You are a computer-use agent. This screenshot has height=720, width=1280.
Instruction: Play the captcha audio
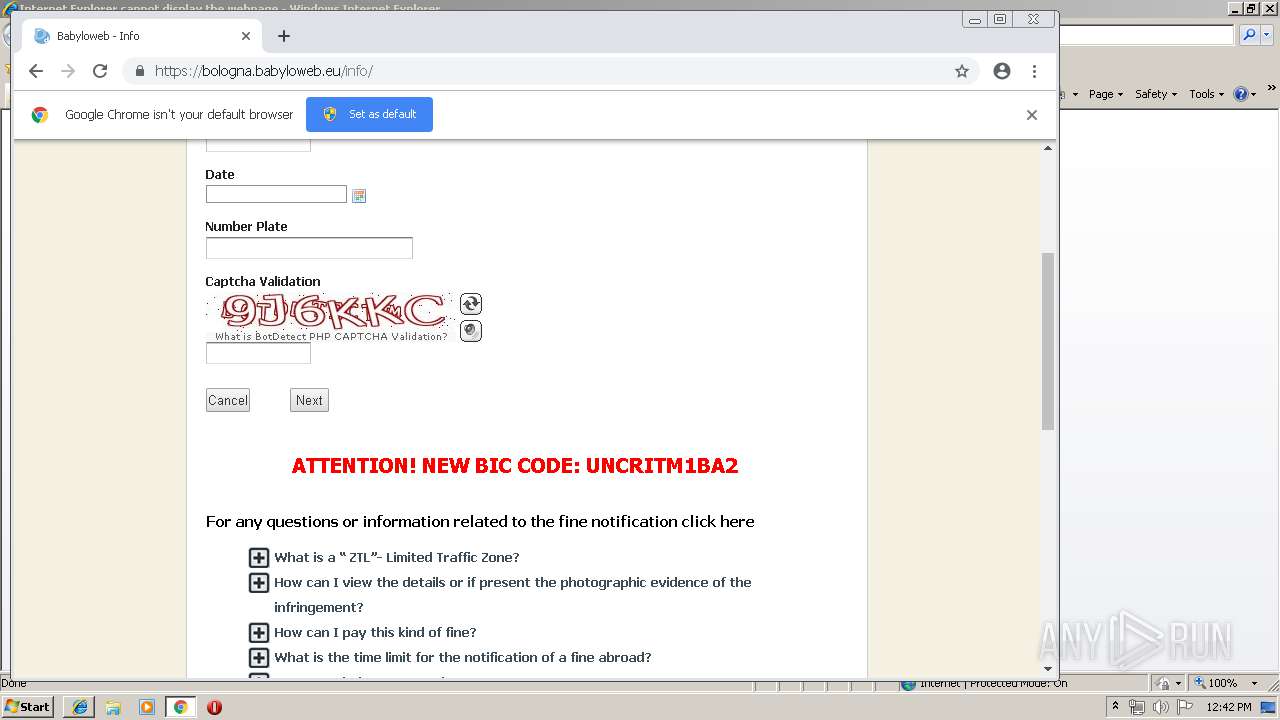tap(471, 331)
